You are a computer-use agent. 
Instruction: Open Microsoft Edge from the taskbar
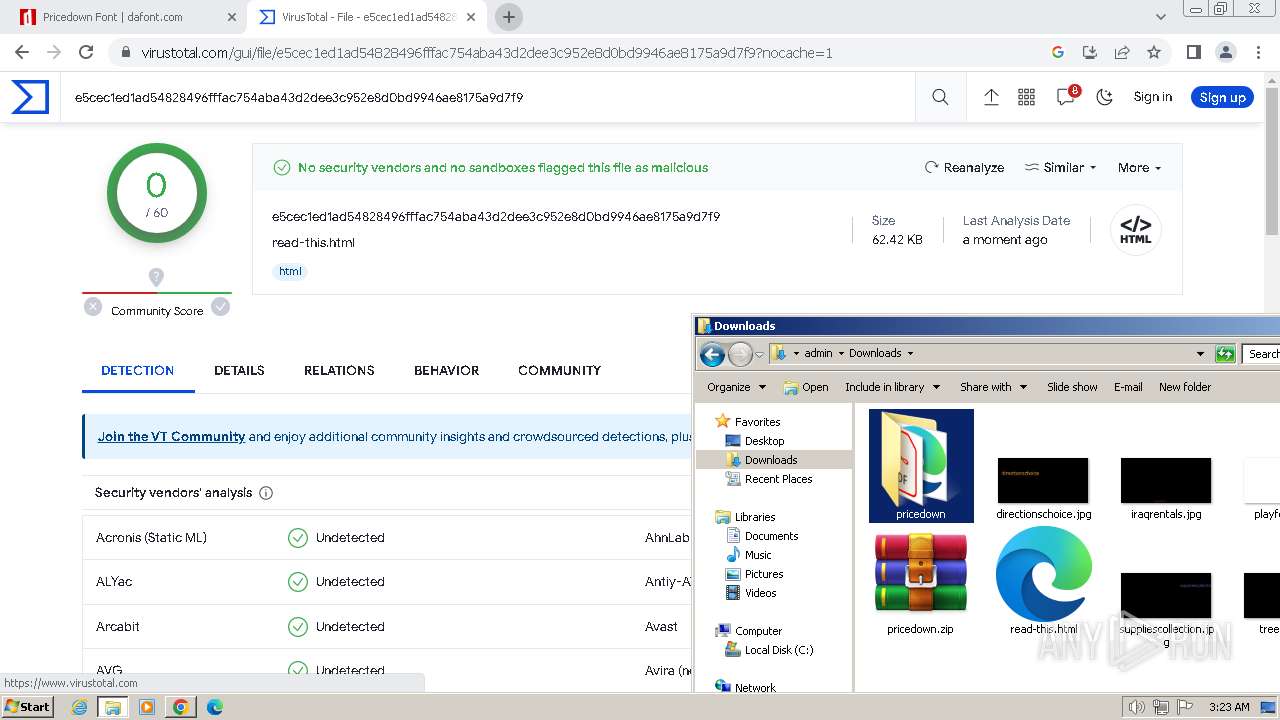(x=214, y=707)
